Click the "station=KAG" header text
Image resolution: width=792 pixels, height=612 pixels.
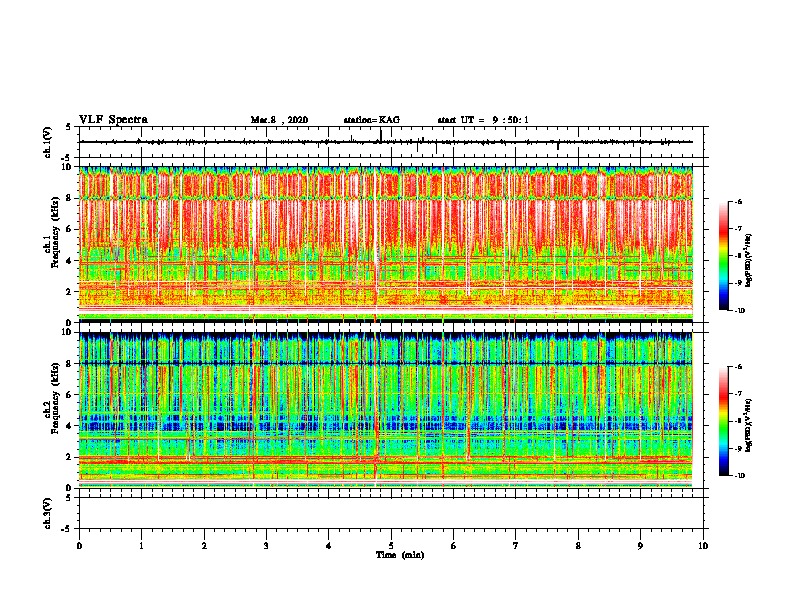tap(372, 120)
